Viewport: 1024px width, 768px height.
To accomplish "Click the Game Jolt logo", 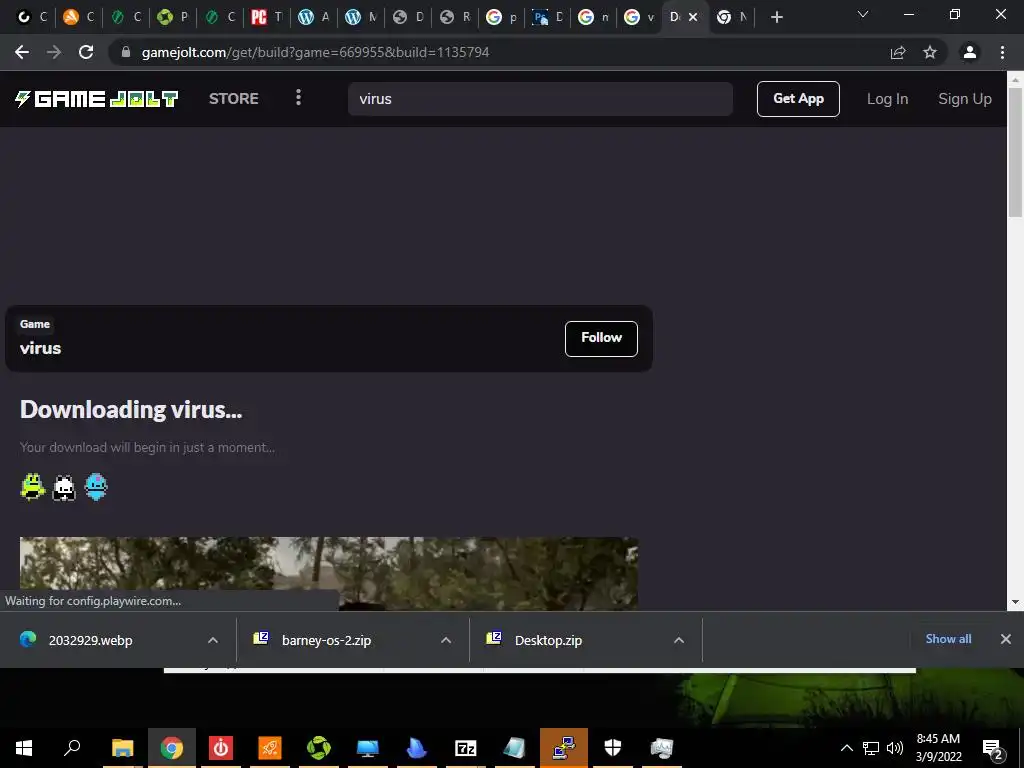I will tap(97, 99).
